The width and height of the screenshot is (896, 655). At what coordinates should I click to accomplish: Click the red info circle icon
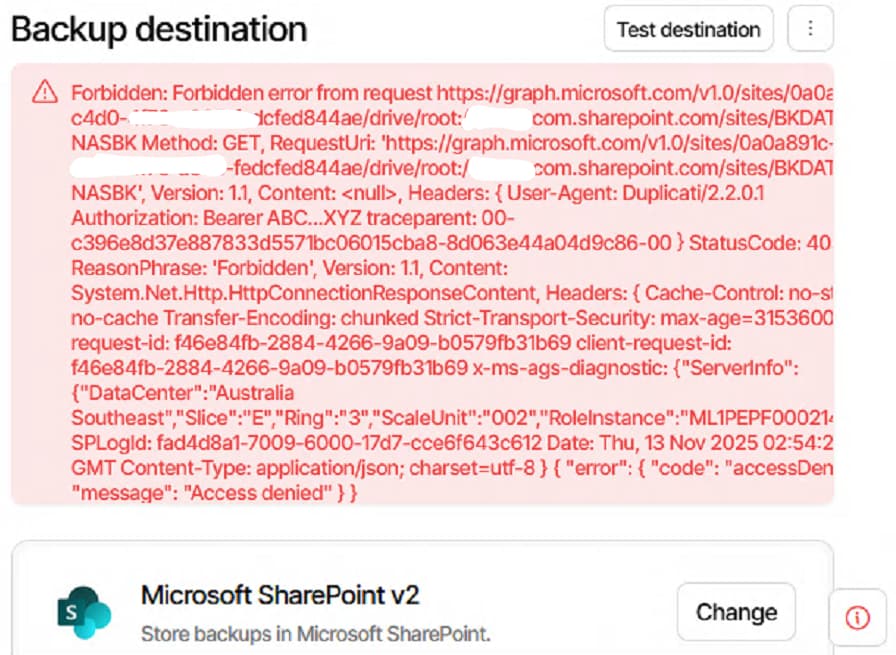[x=857, y=618]
